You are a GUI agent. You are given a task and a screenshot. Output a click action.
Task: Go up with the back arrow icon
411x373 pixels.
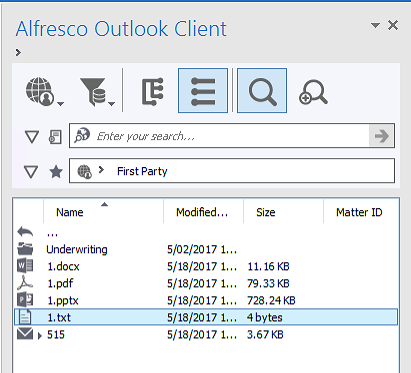coord(25,231)
